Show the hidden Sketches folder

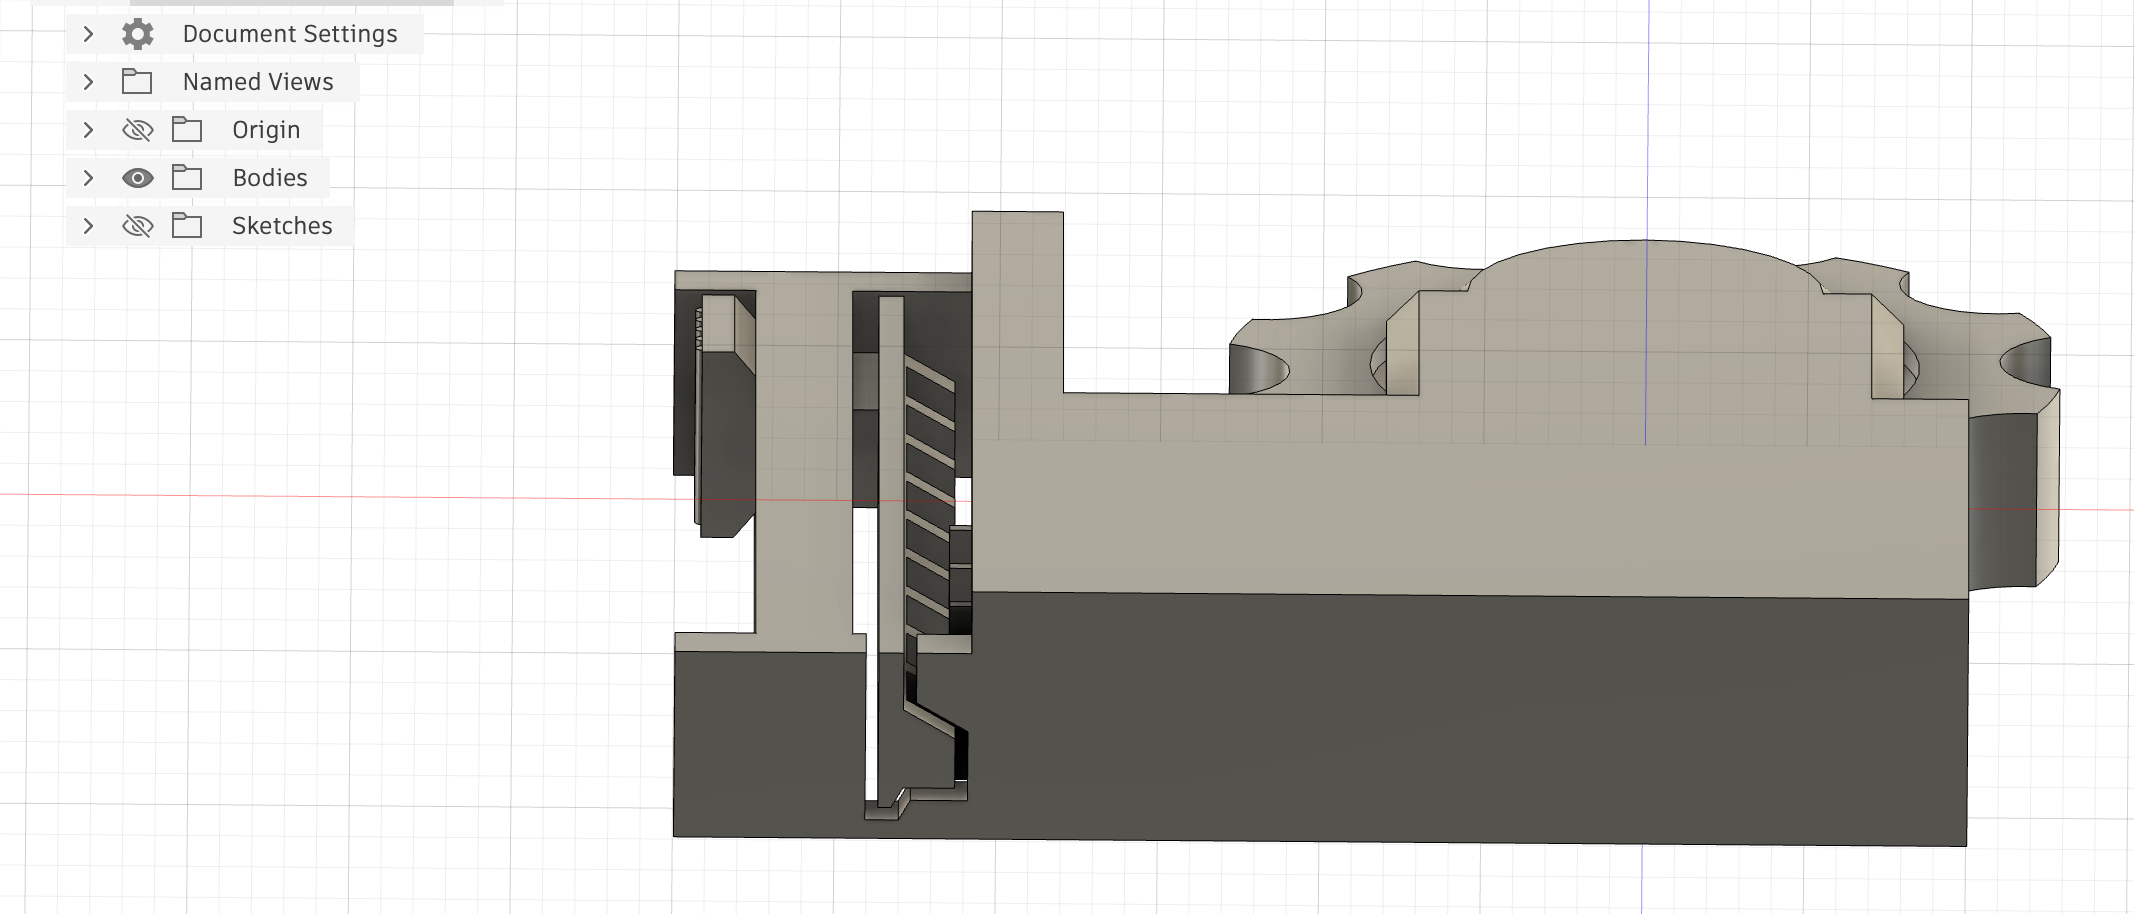(x=138, y=226)
